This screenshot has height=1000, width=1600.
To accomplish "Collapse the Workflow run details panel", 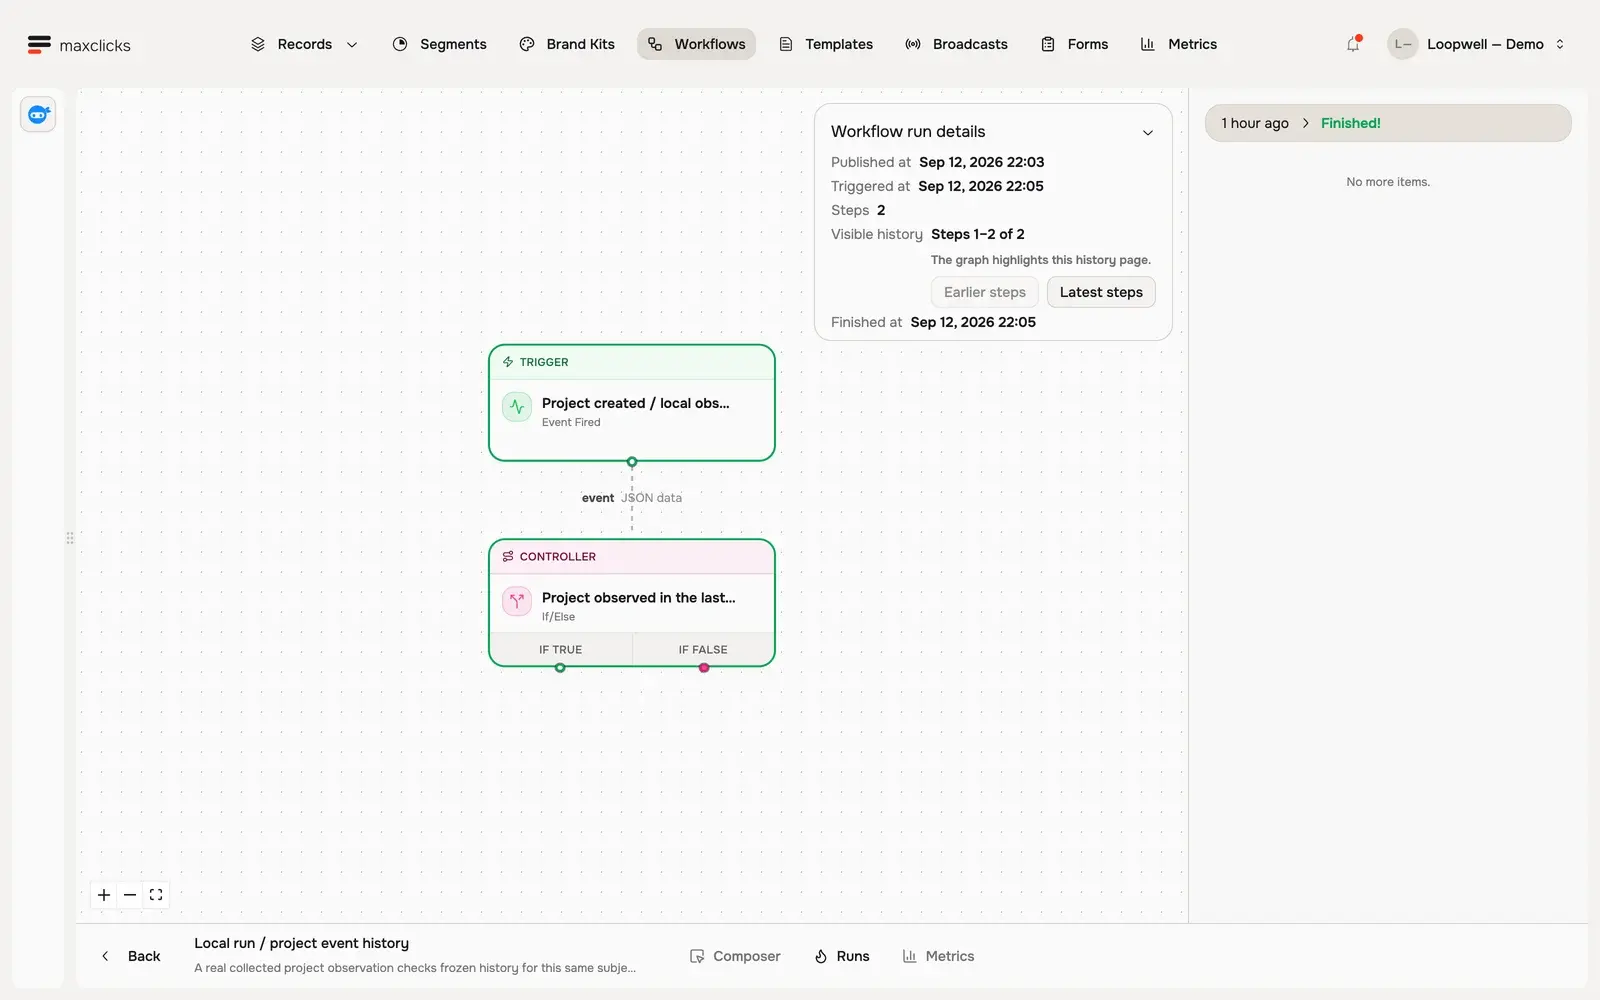I will 1148,132.
